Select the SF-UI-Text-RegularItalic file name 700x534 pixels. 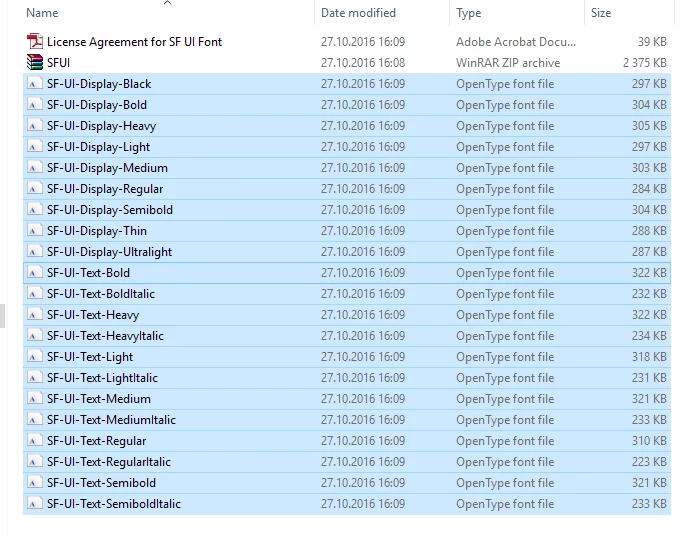tap(109, 461)
